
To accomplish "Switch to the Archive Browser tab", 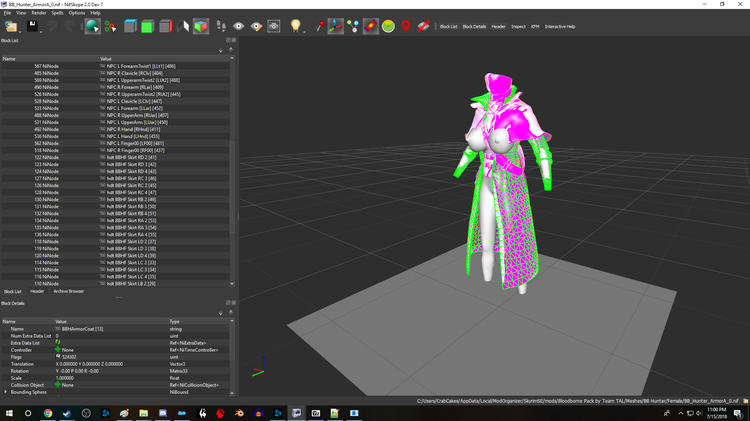I will coord(68,291).
